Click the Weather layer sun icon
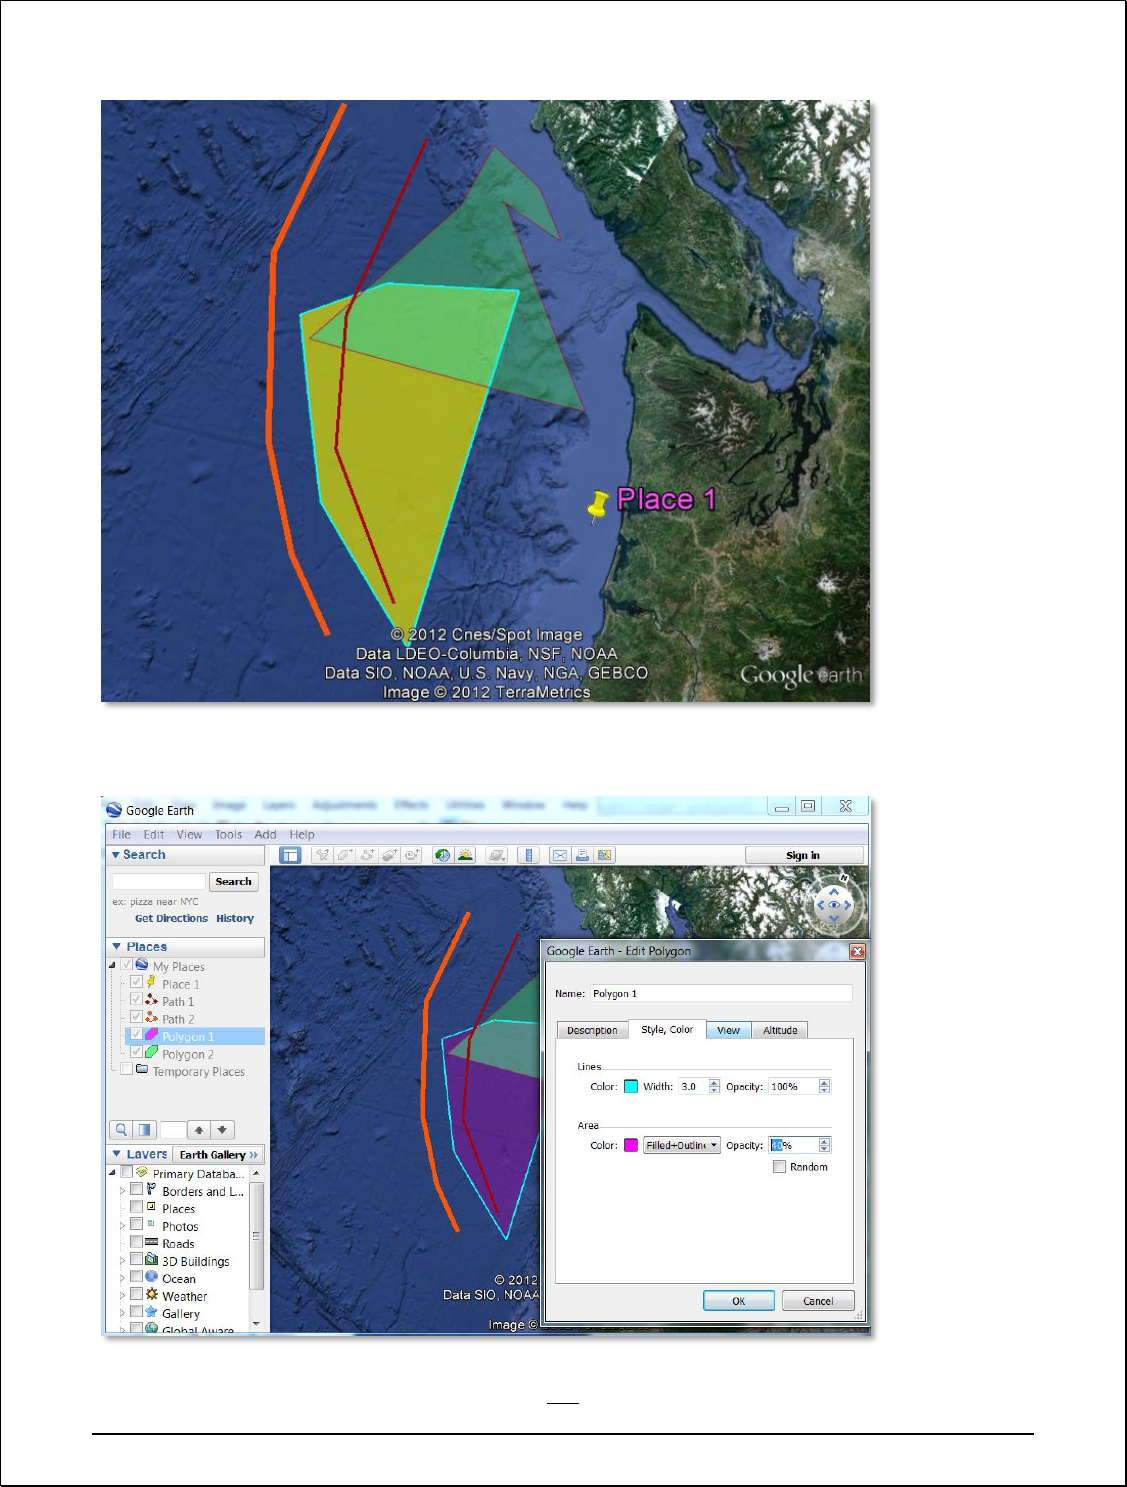Viewport: 1127px width, 1487px height. (x=152, y=1295)
